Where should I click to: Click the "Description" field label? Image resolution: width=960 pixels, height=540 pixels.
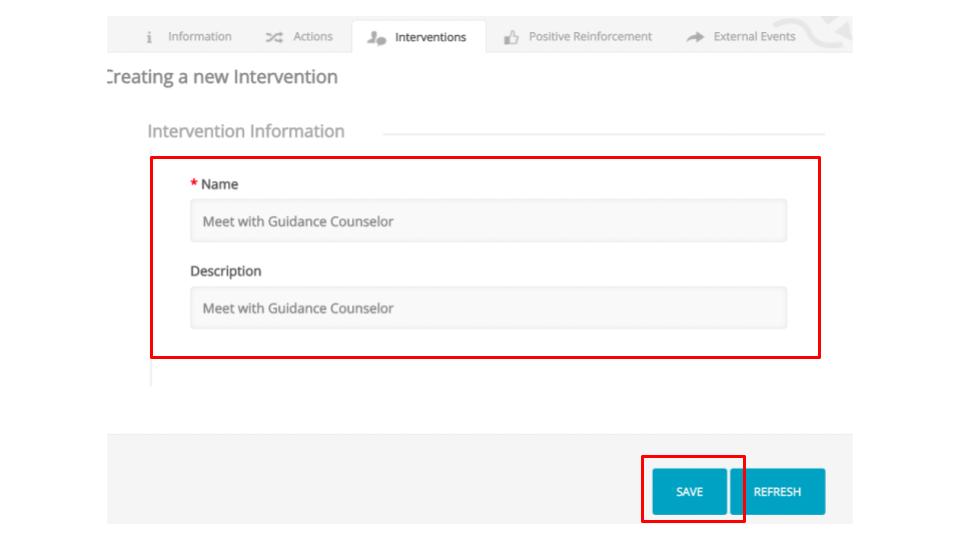pos(226,271)
